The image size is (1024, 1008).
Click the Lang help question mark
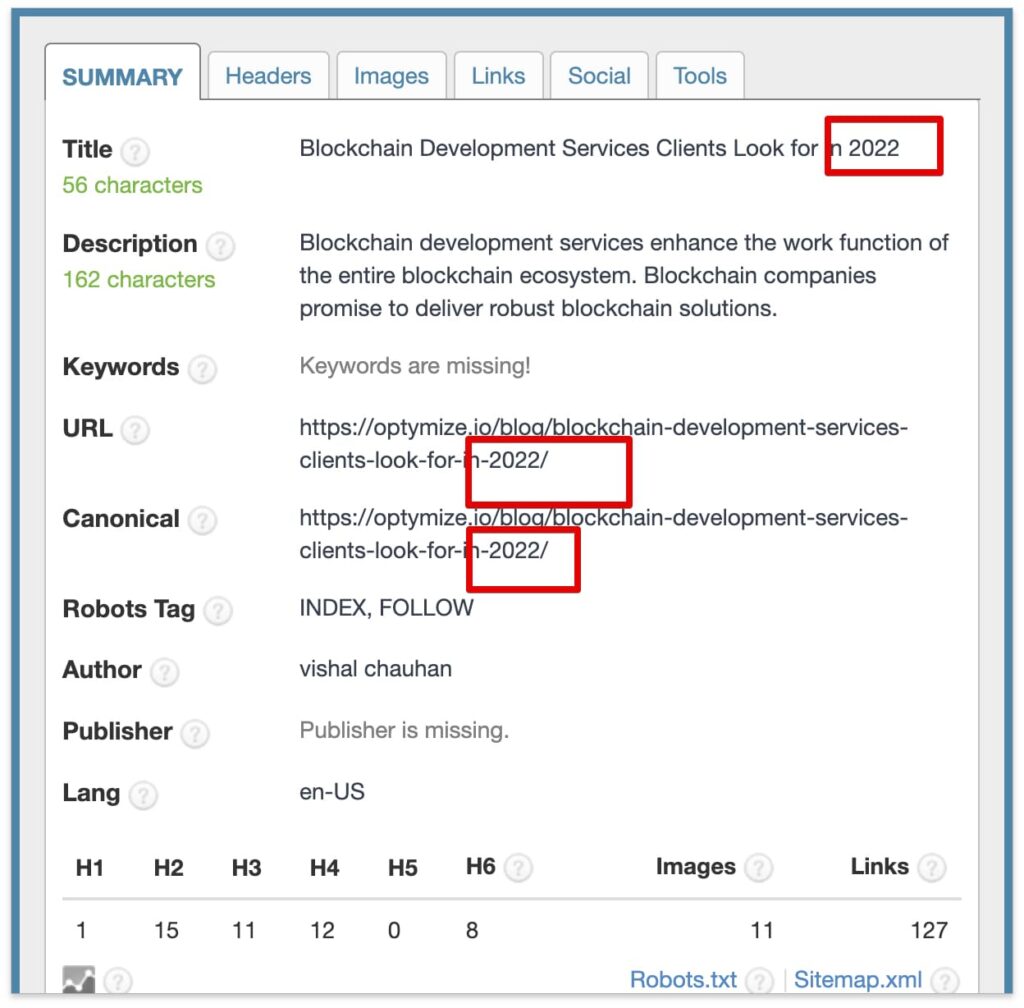pos(143,796)
